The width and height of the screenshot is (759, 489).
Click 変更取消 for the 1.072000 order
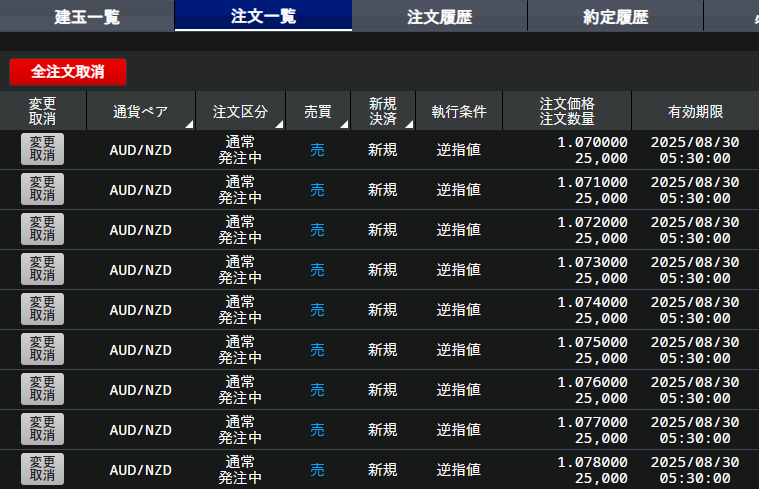click(x=43, y=229)
